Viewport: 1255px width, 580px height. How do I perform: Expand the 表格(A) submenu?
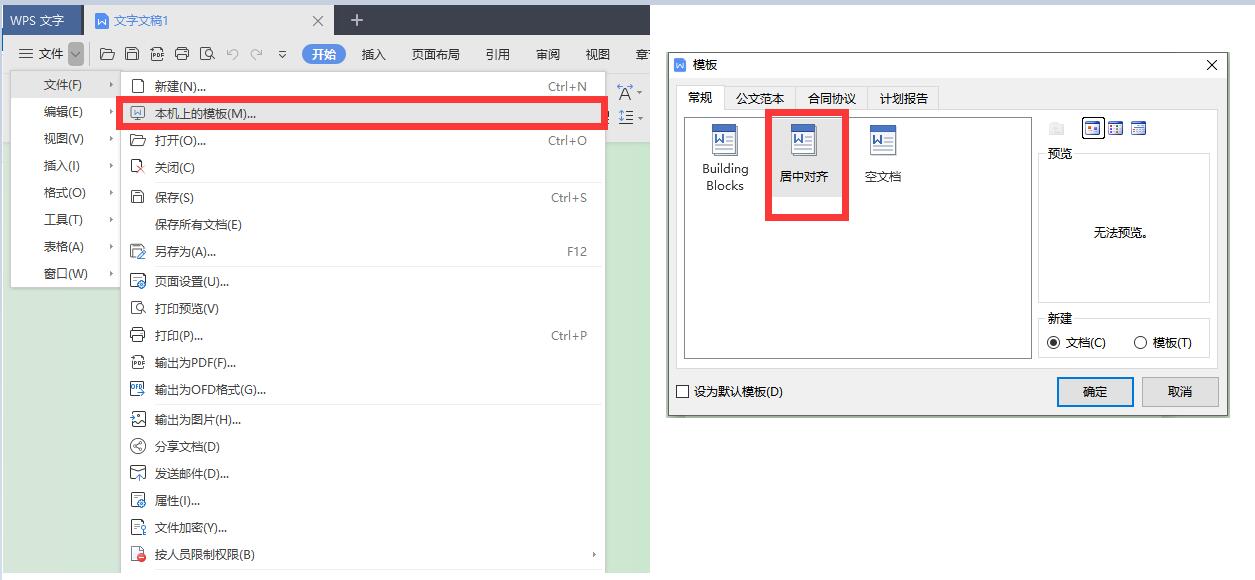(x=61, y=246)
